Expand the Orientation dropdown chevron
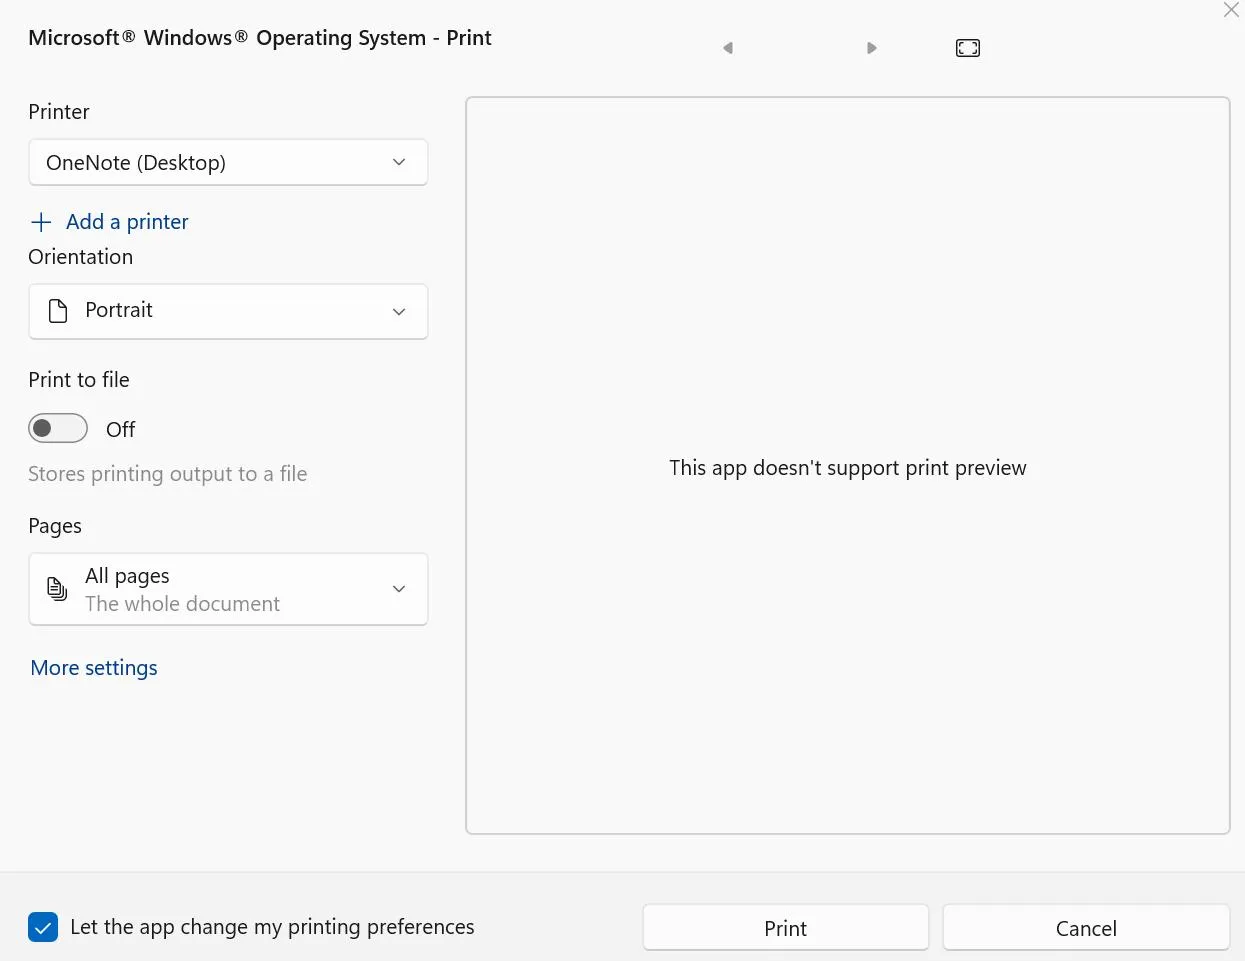 click(x=399, y=311)
